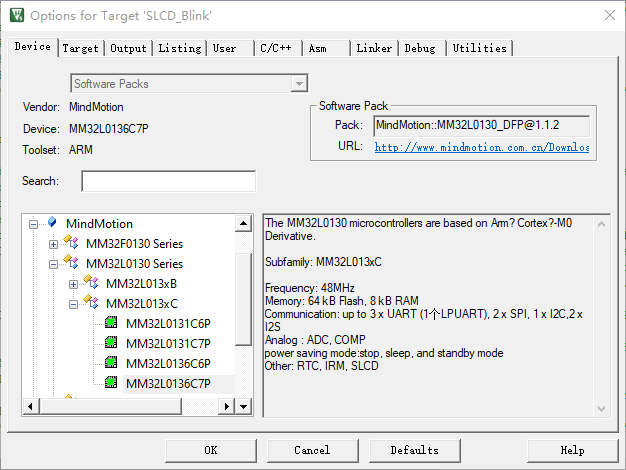
Task: Click the MM32L0130 Series family icon
Action: point(72,263)
